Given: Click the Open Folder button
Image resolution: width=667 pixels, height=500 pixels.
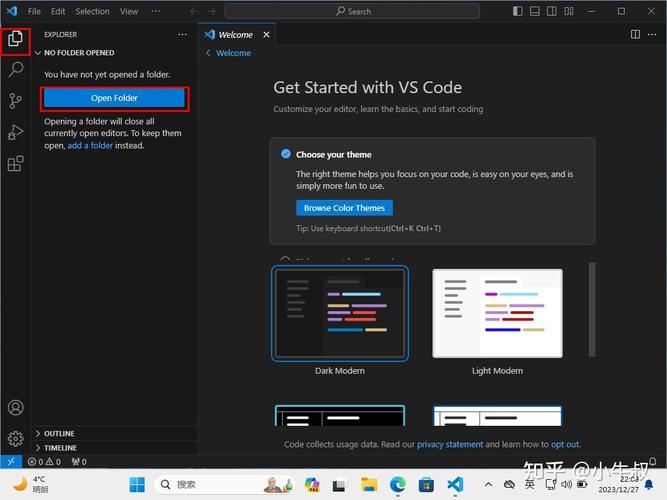Looking at the screenshot, I should [x=114, y=98].
